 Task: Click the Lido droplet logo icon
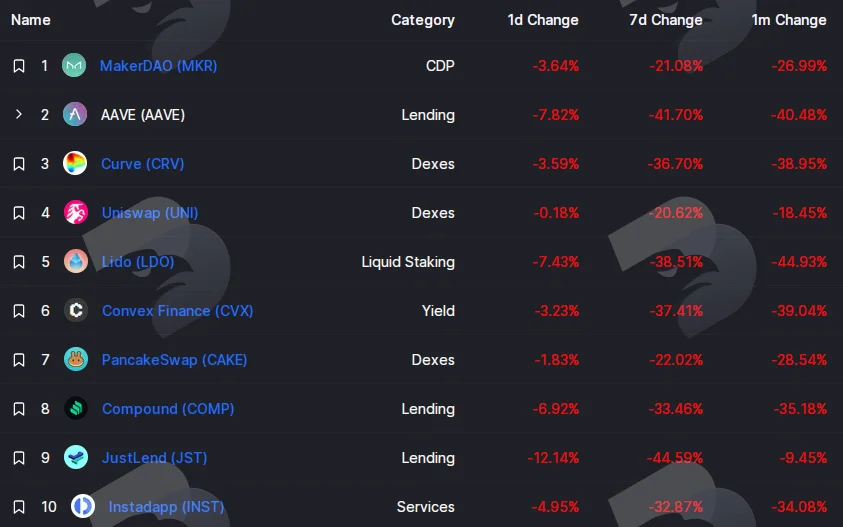76,261
